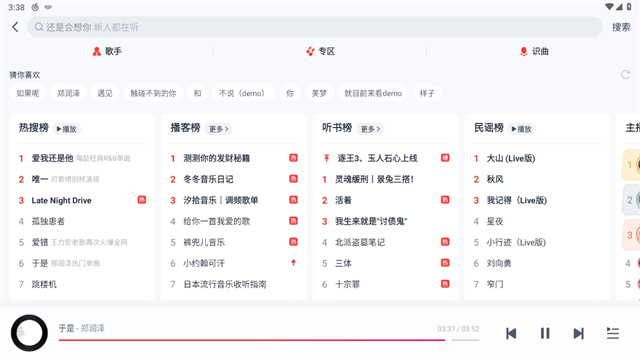Open the 歌手 section
The height and width of the screenshot is (360, 640).
[x=107, y=51]
